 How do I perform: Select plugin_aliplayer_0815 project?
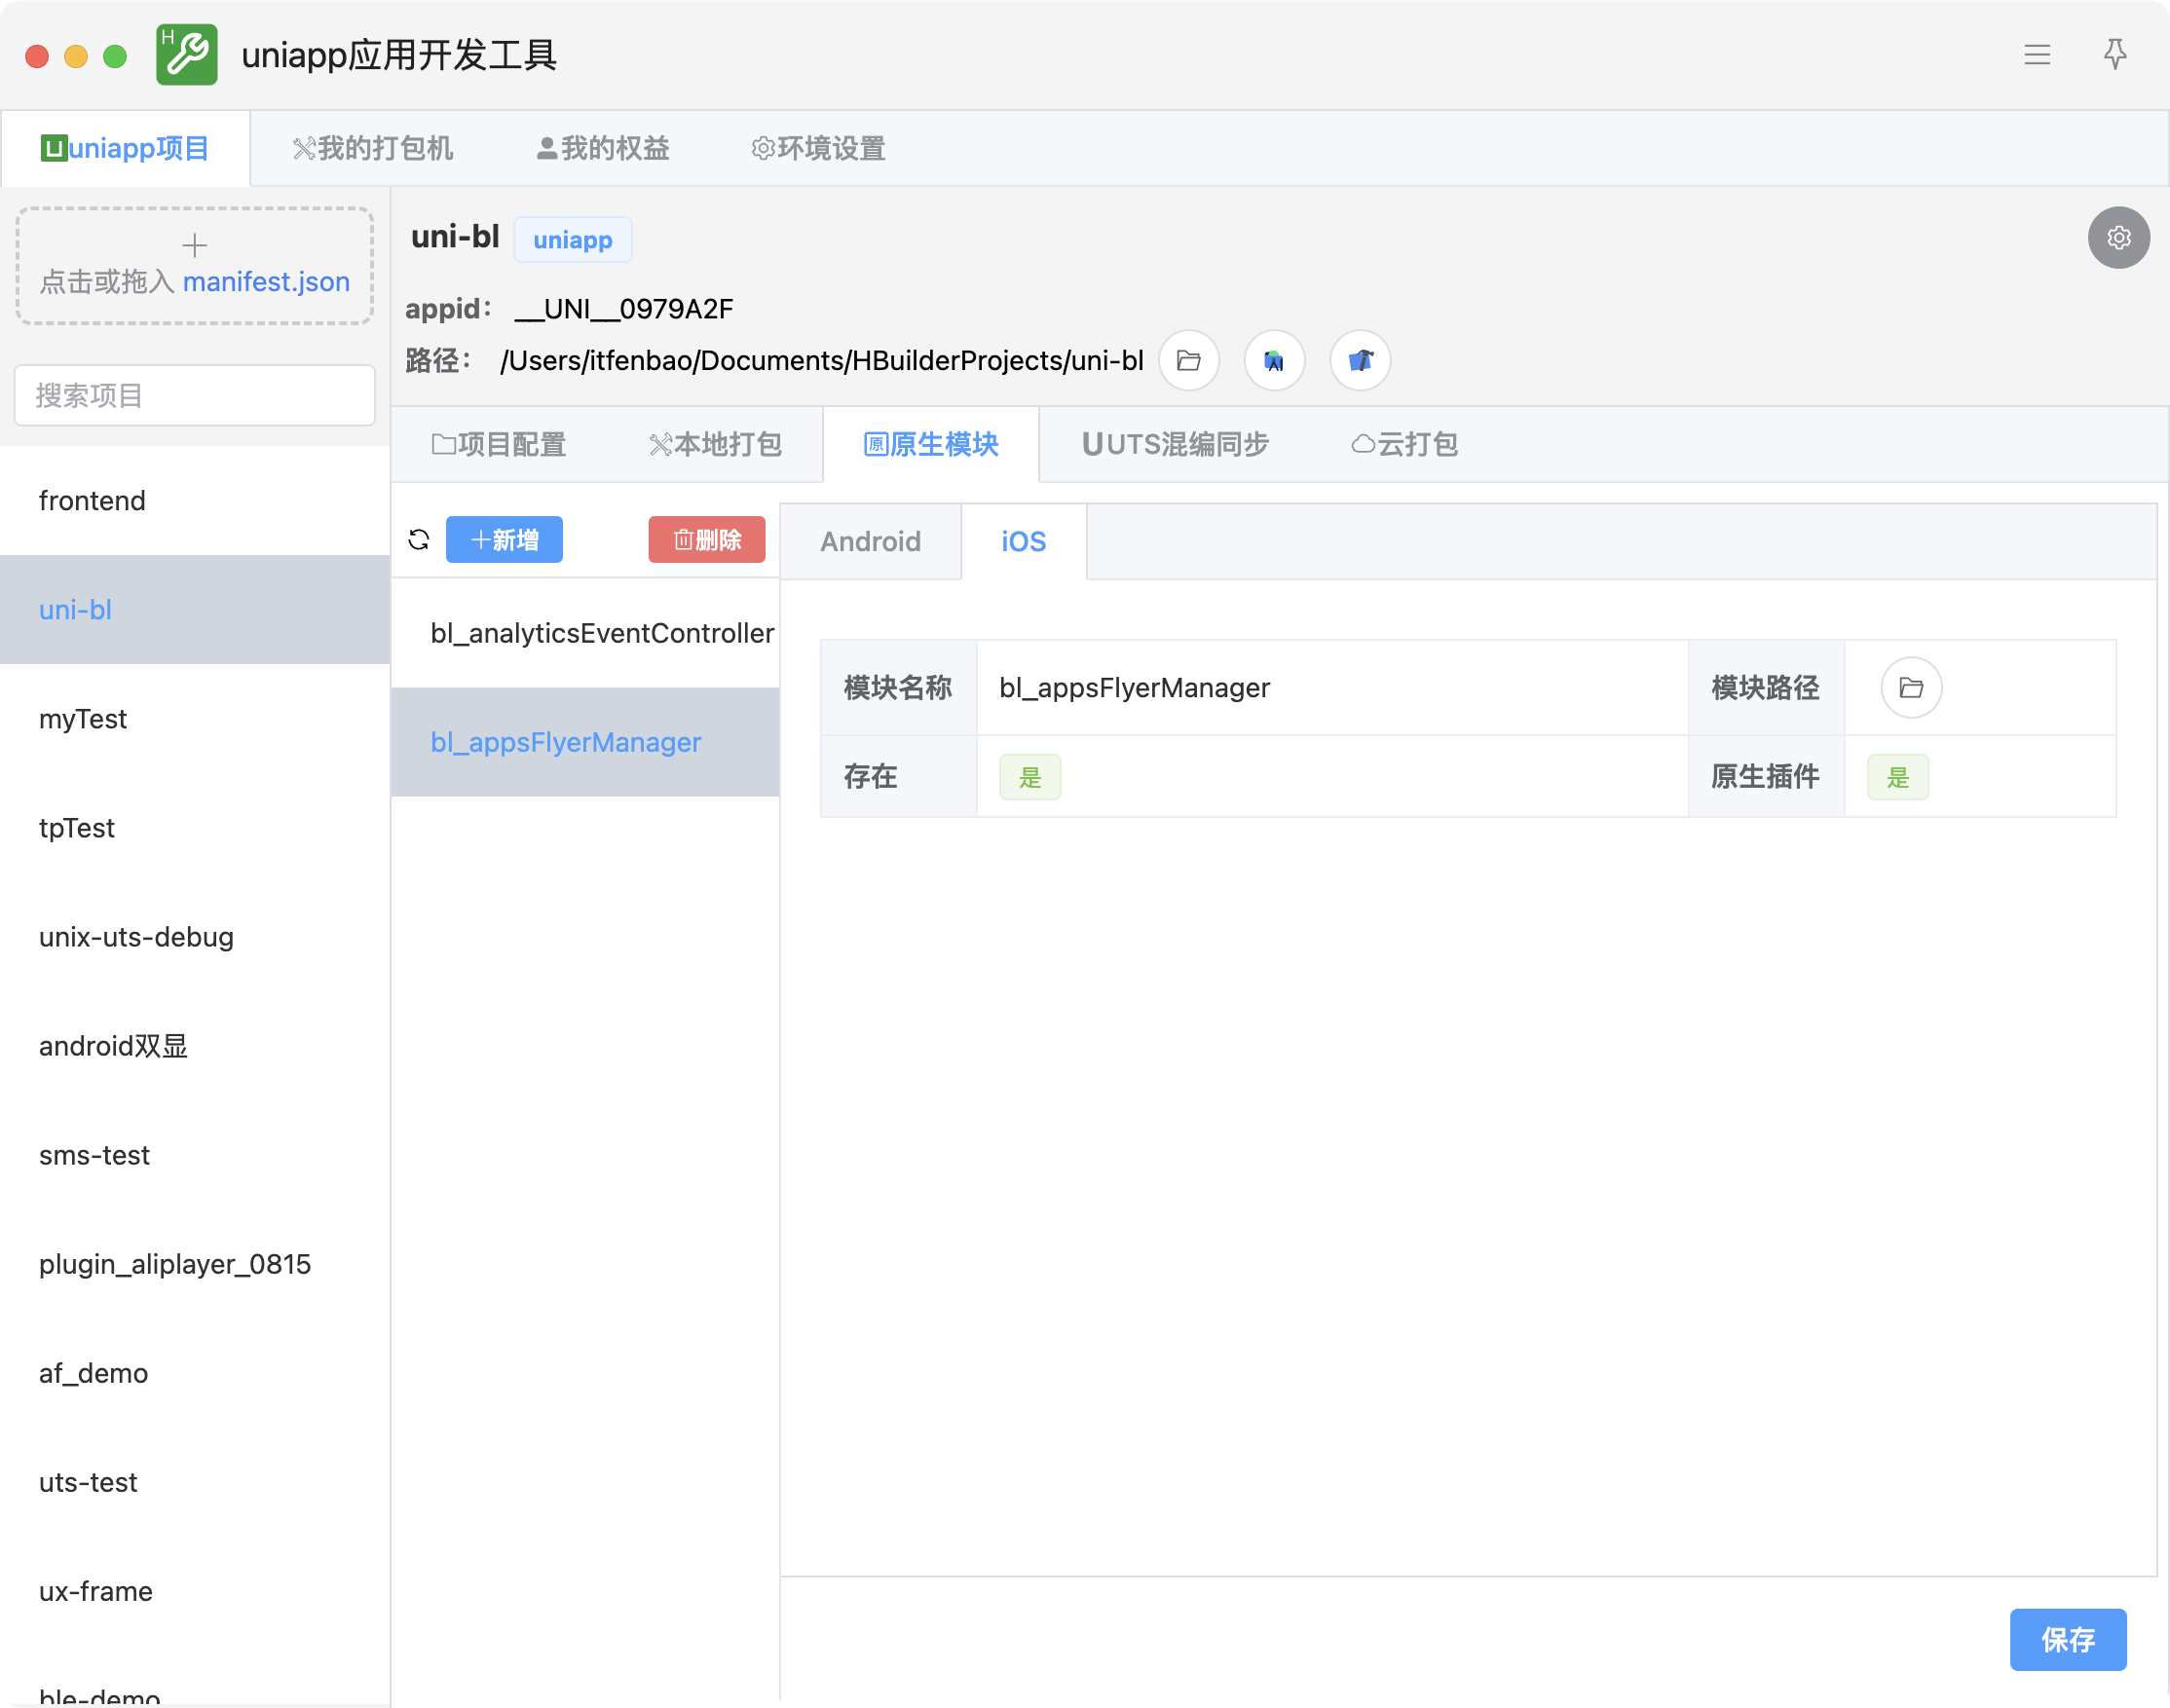tap(195, 1264)
